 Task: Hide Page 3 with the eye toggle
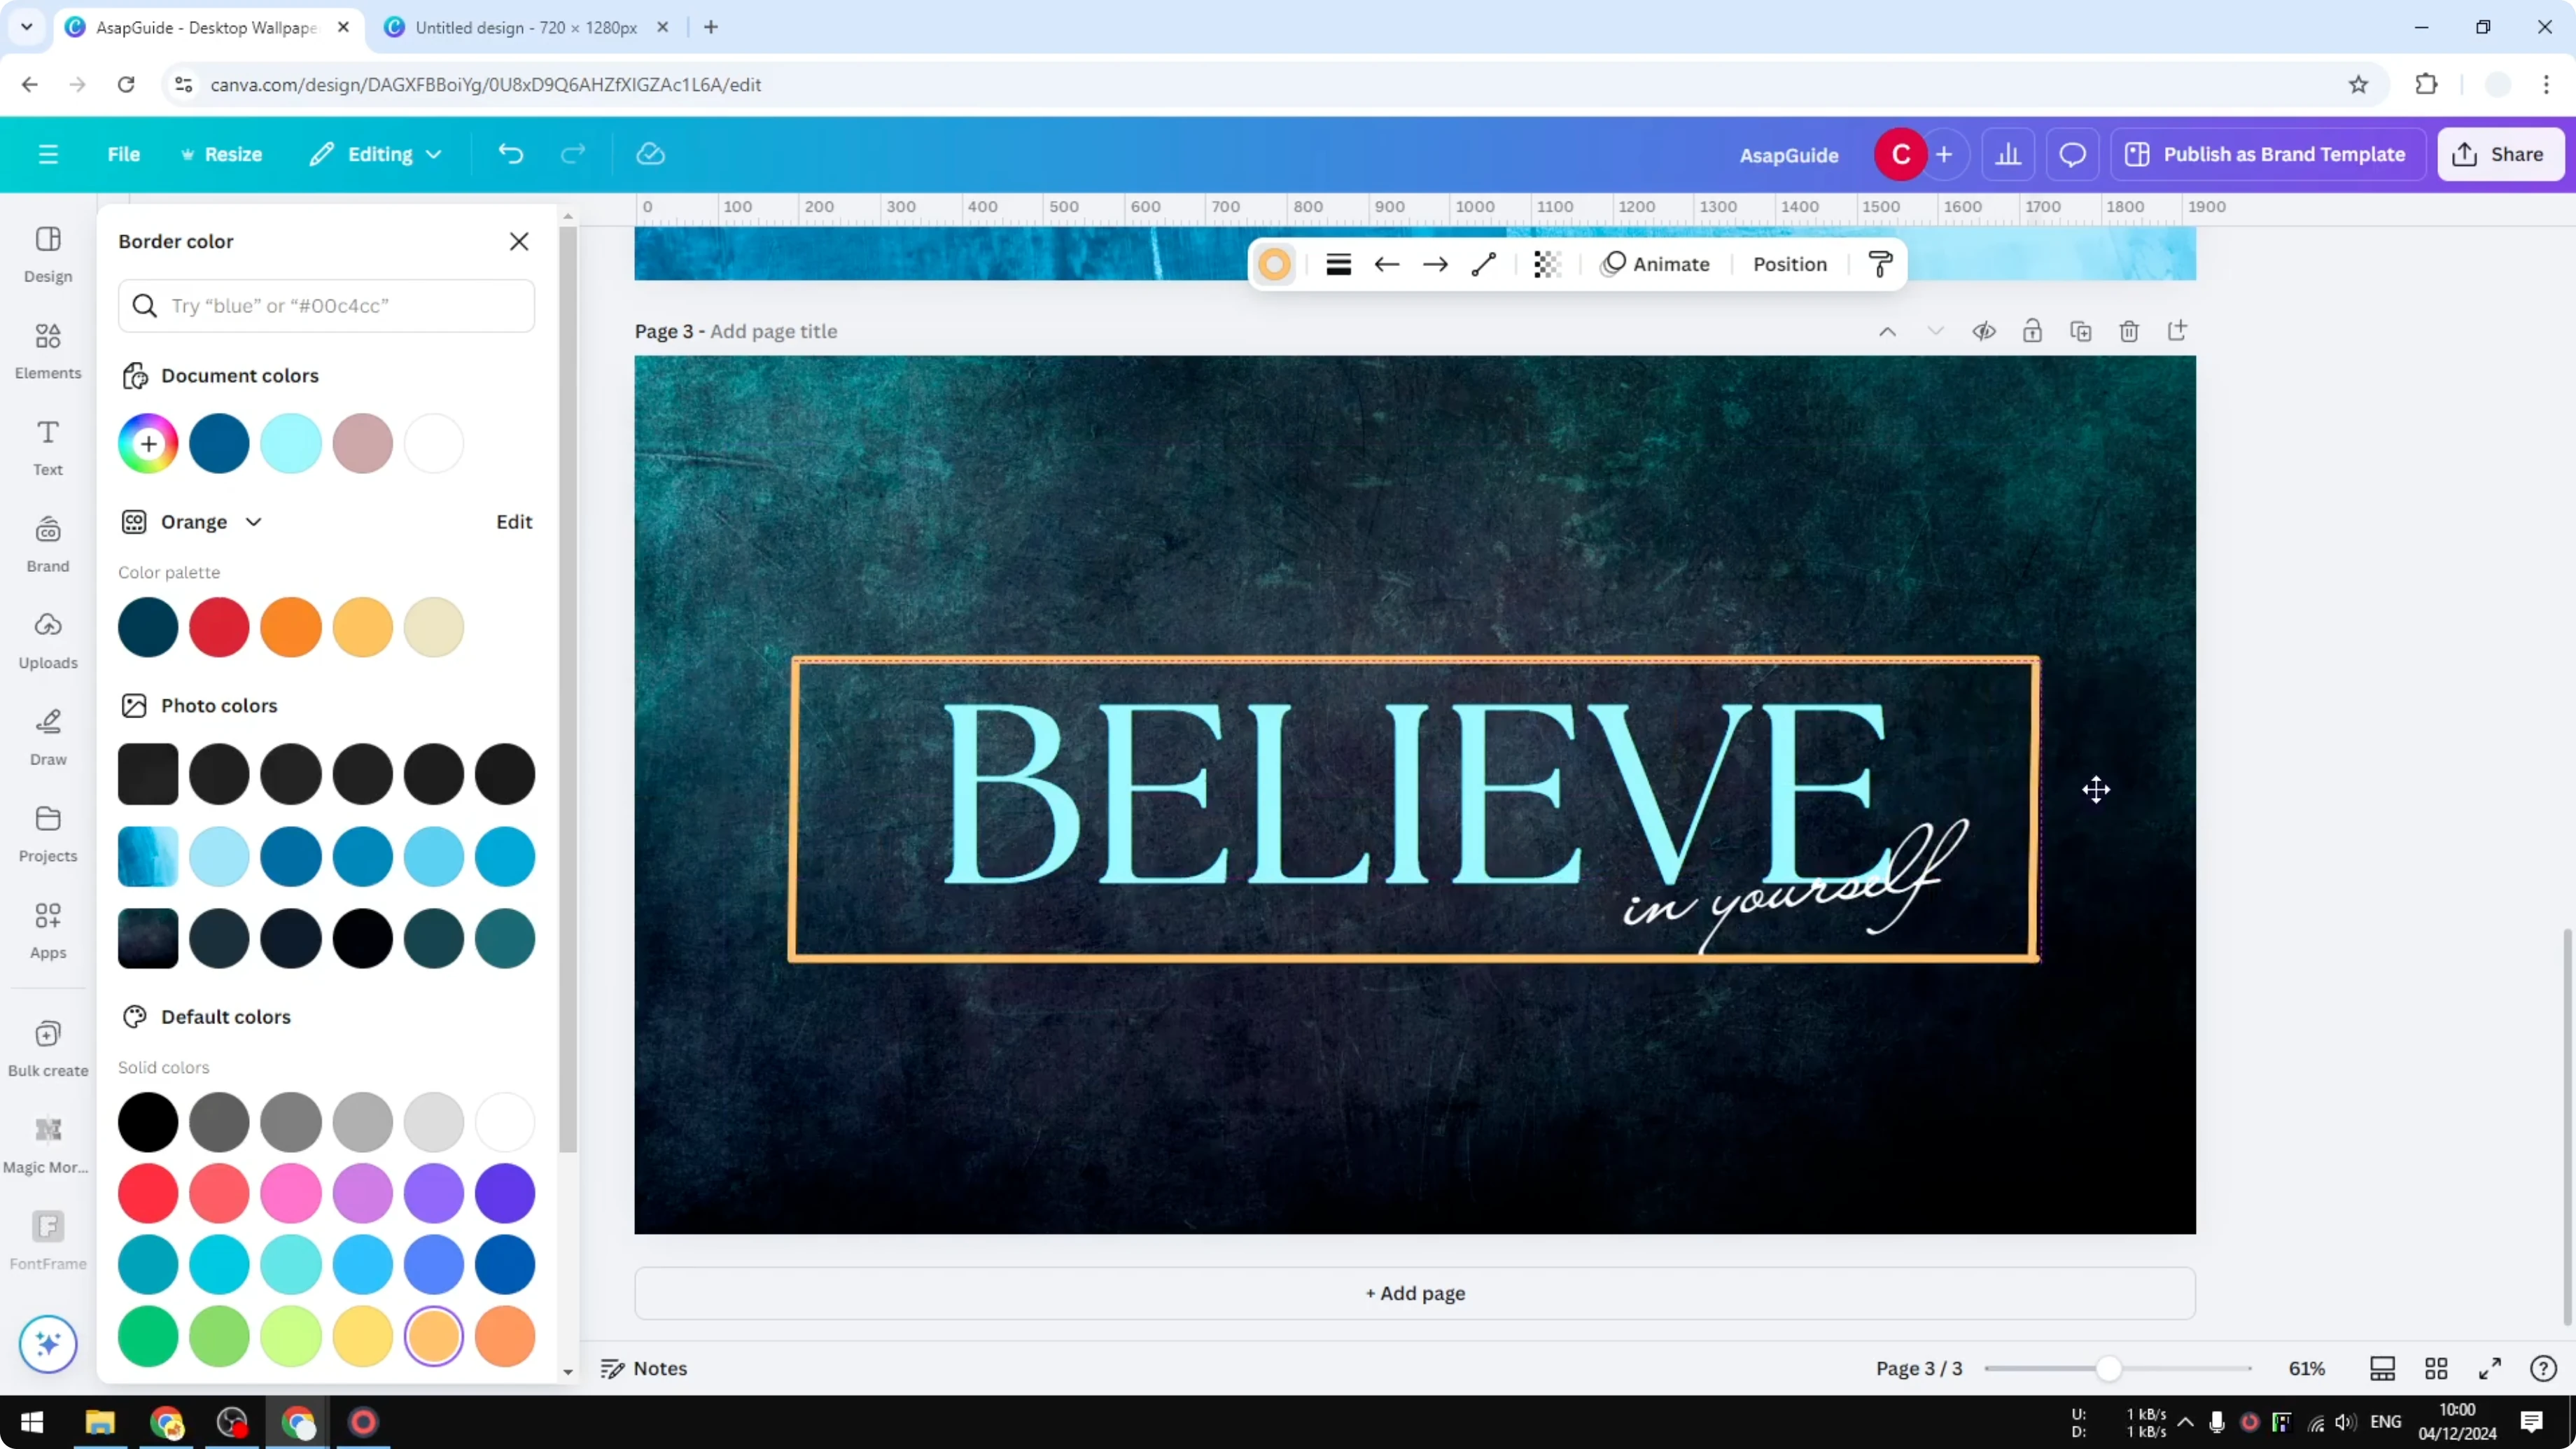[1985, 331]
